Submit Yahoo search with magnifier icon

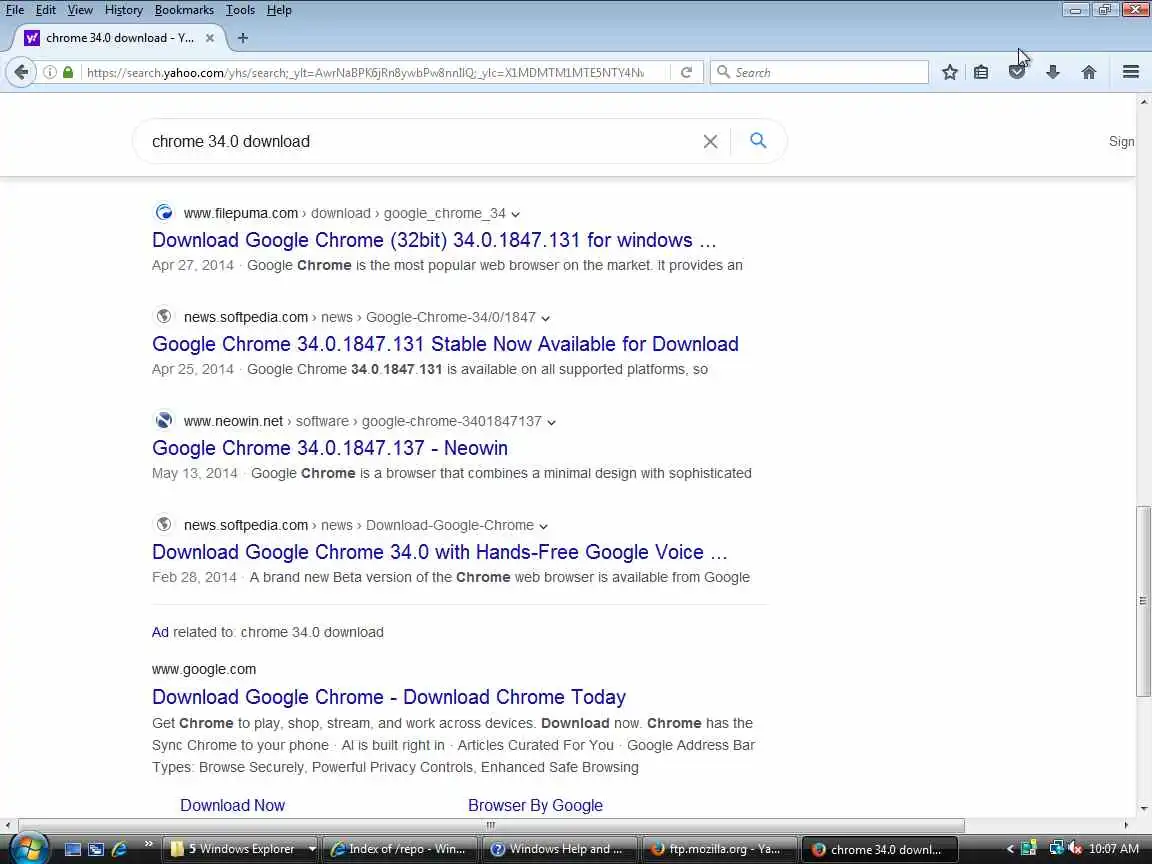pyautogui.click(x=758, y=140)
